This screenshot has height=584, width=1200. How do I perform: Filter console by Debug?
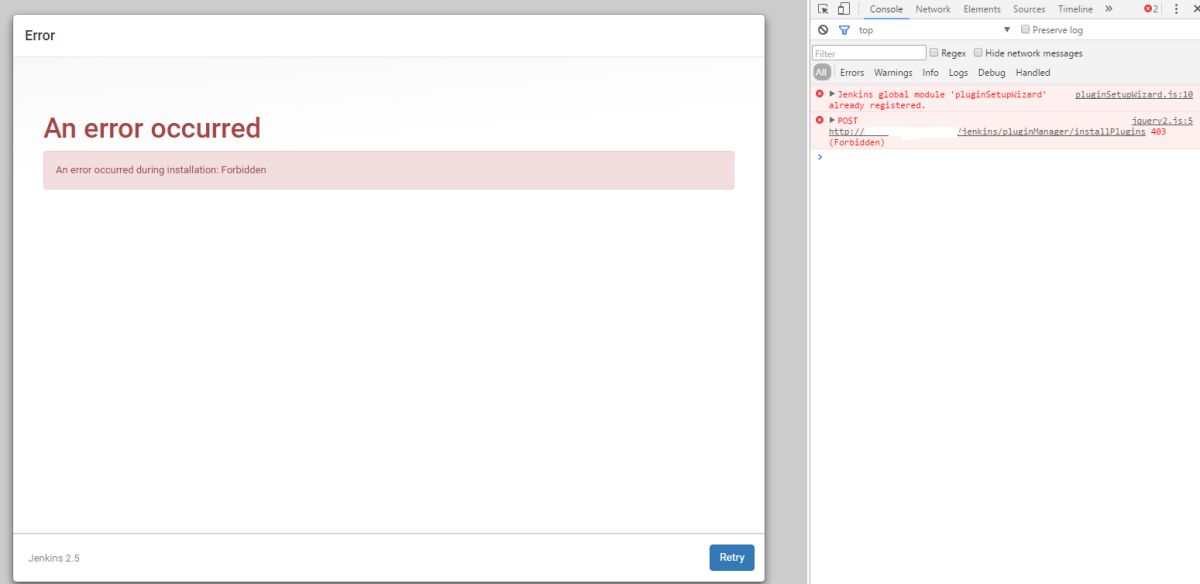(x=991, y=72)
